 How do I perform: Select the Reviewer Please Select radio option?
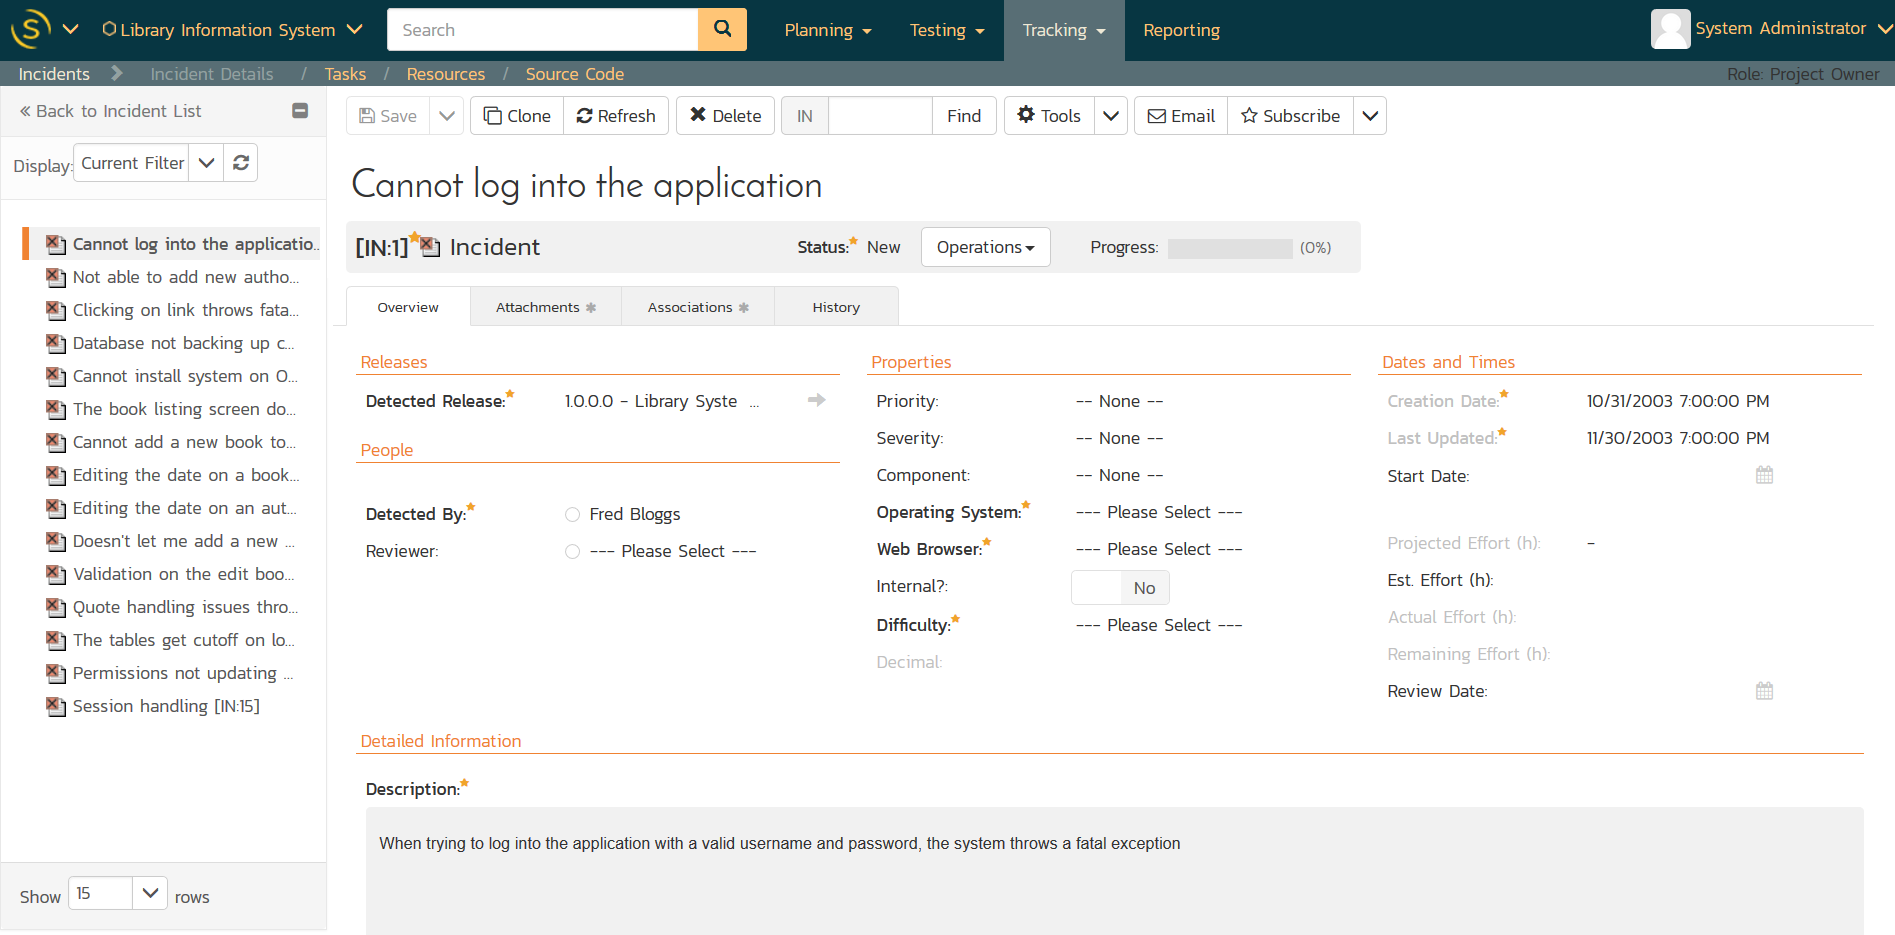572,551
